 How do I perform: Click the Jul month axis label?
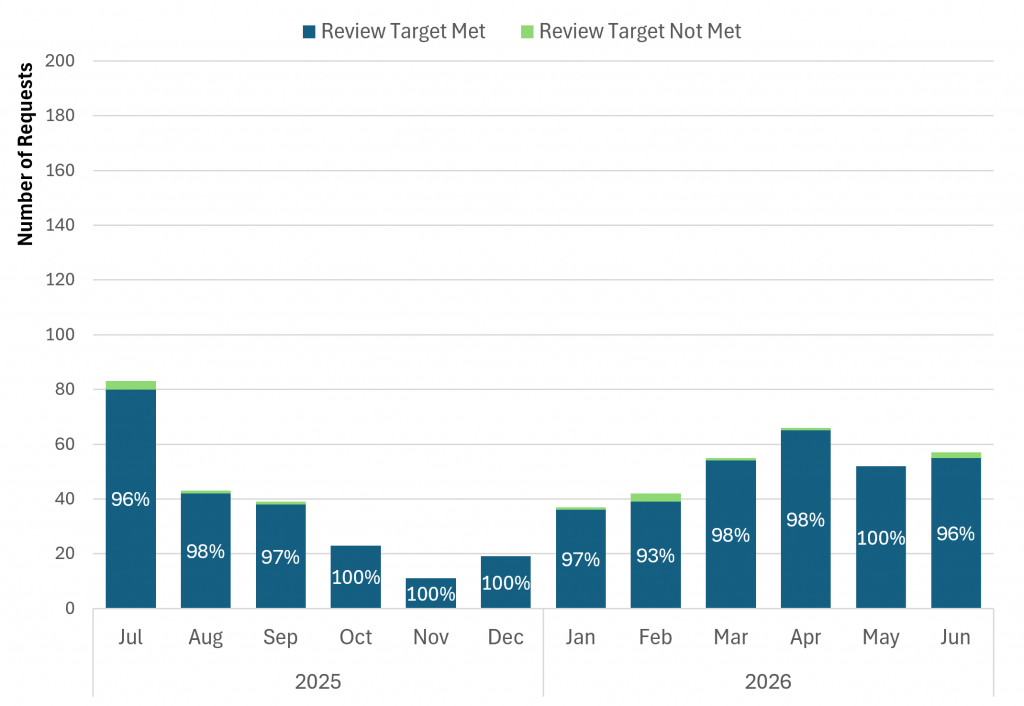click(131, 637)
